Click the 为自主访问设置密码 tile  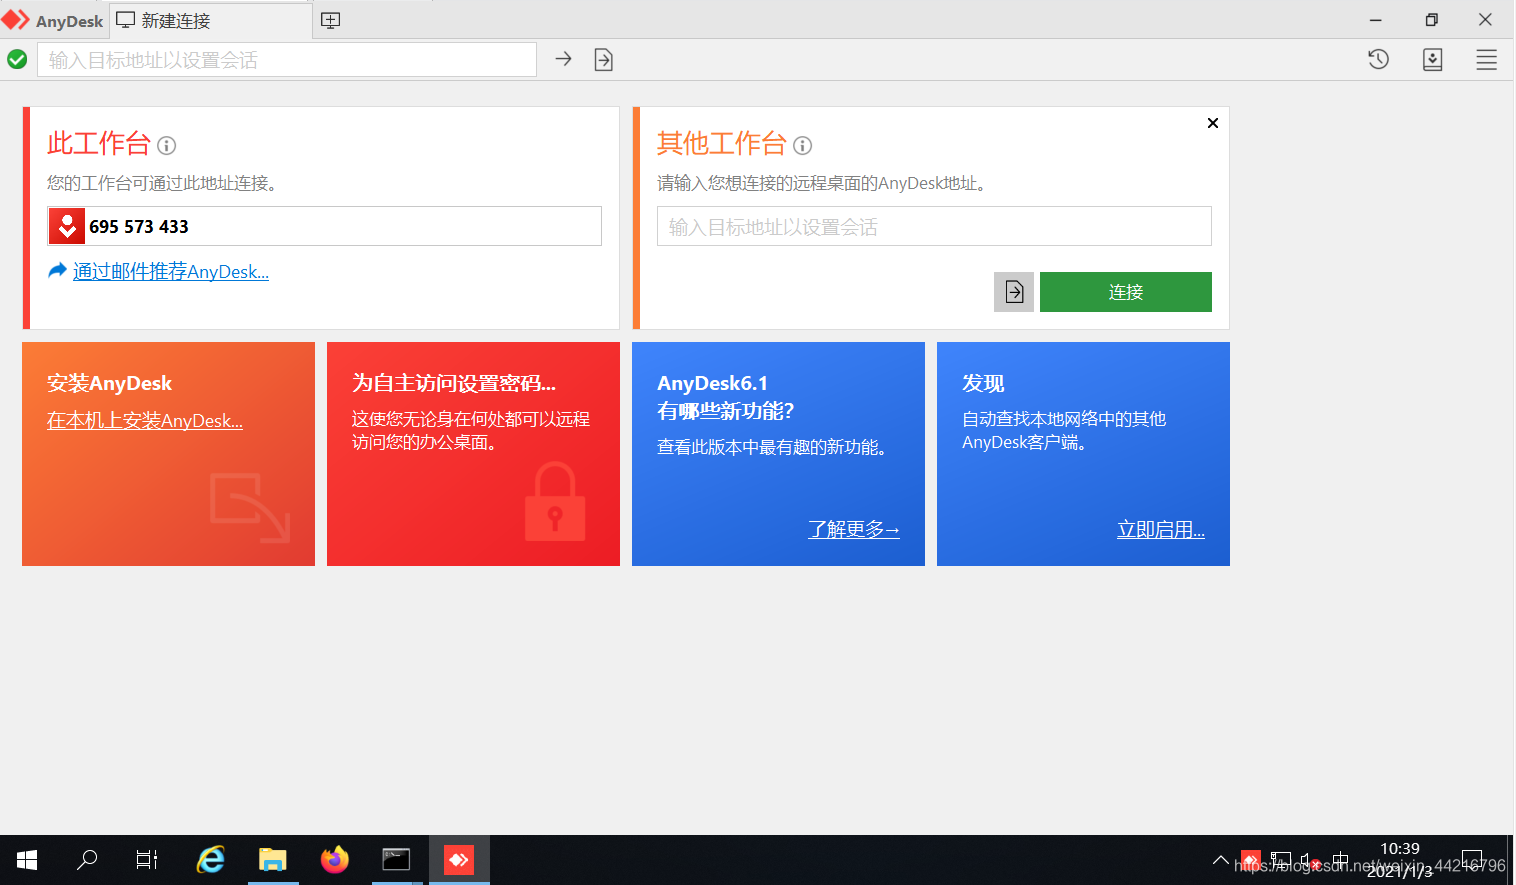pos(473,454)
